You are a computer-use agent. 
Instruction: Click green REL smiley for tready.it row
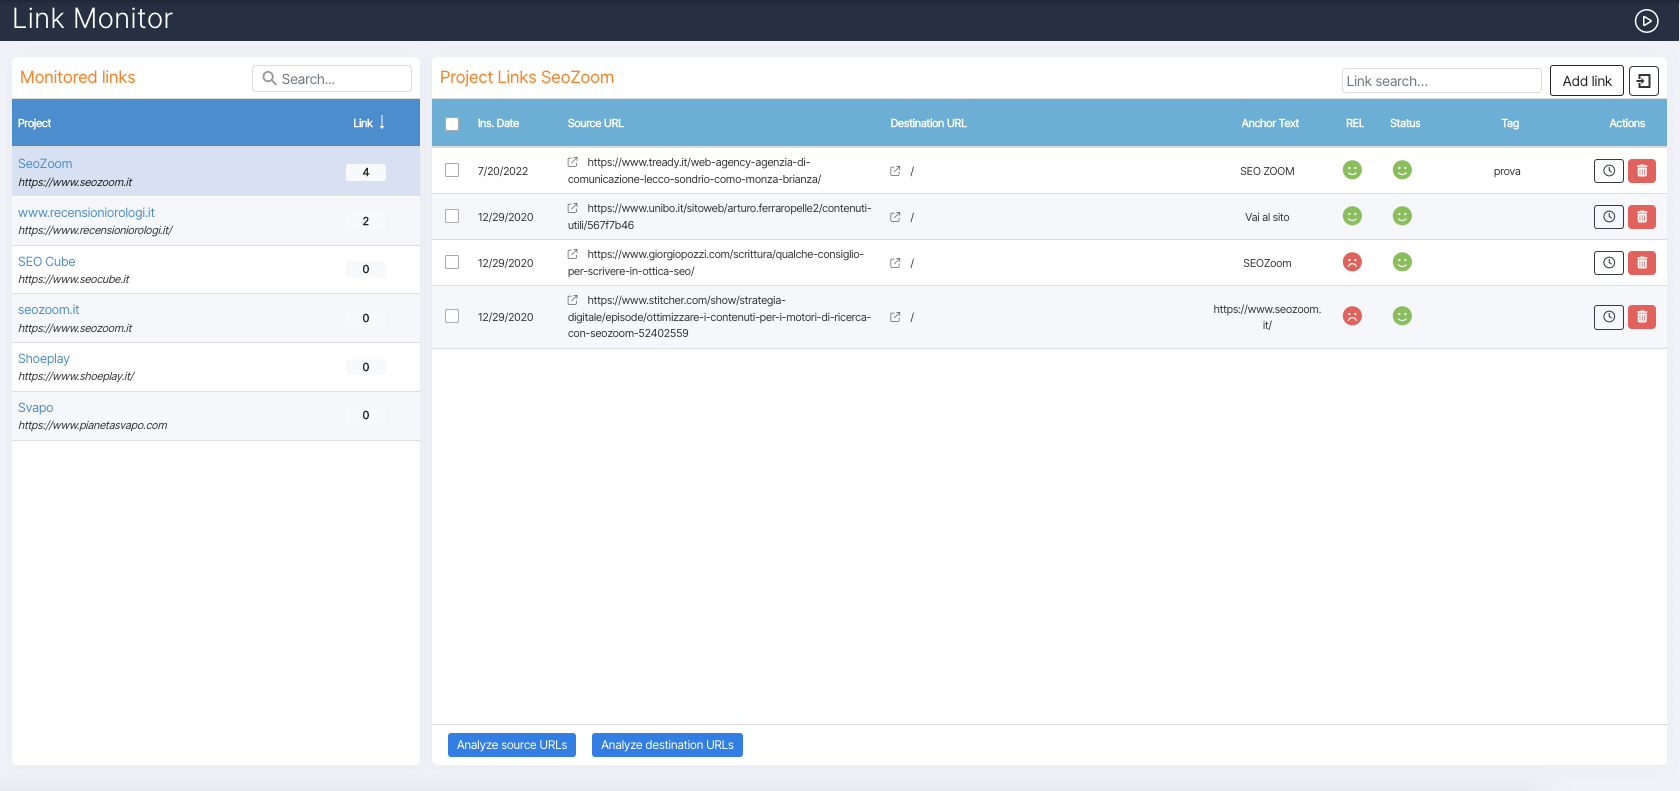[x=1352, y=170]
